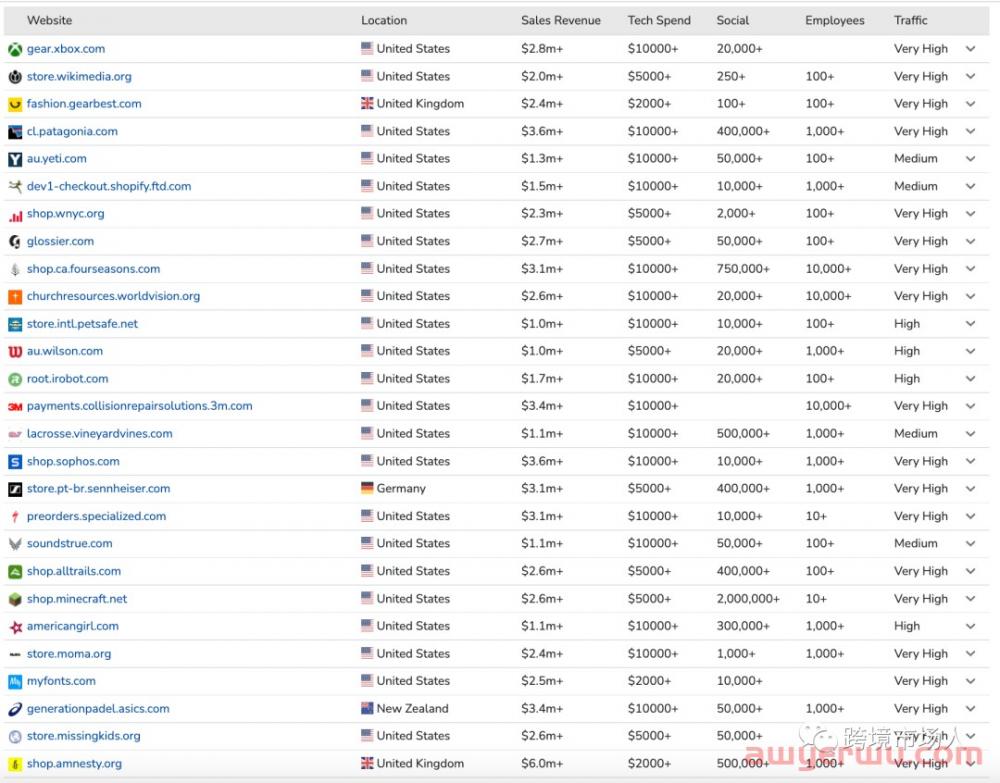The width and height of the screenshot is (1000, 783).
Task: Visit the shop.amnesty.org link
Action: click(x=74, y=763)
